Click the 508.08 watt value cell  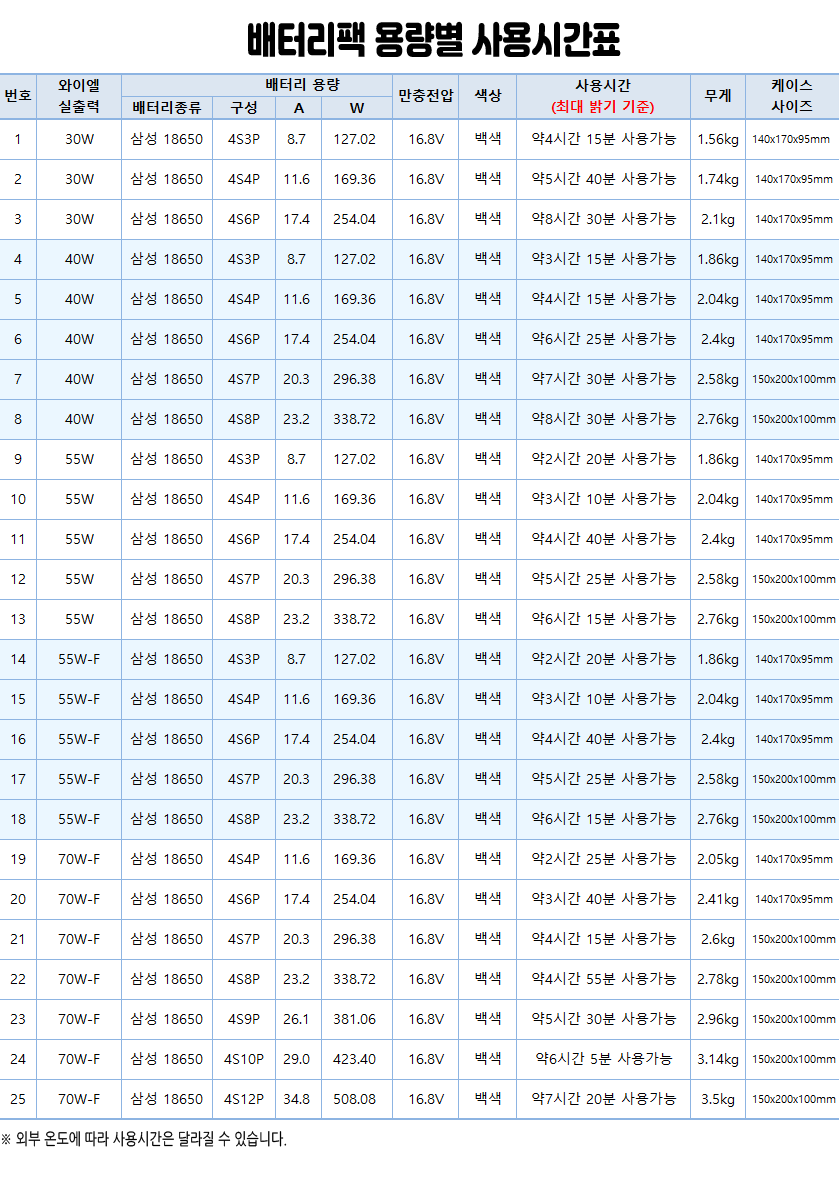pyautogui.click(x=354, y=1099)
